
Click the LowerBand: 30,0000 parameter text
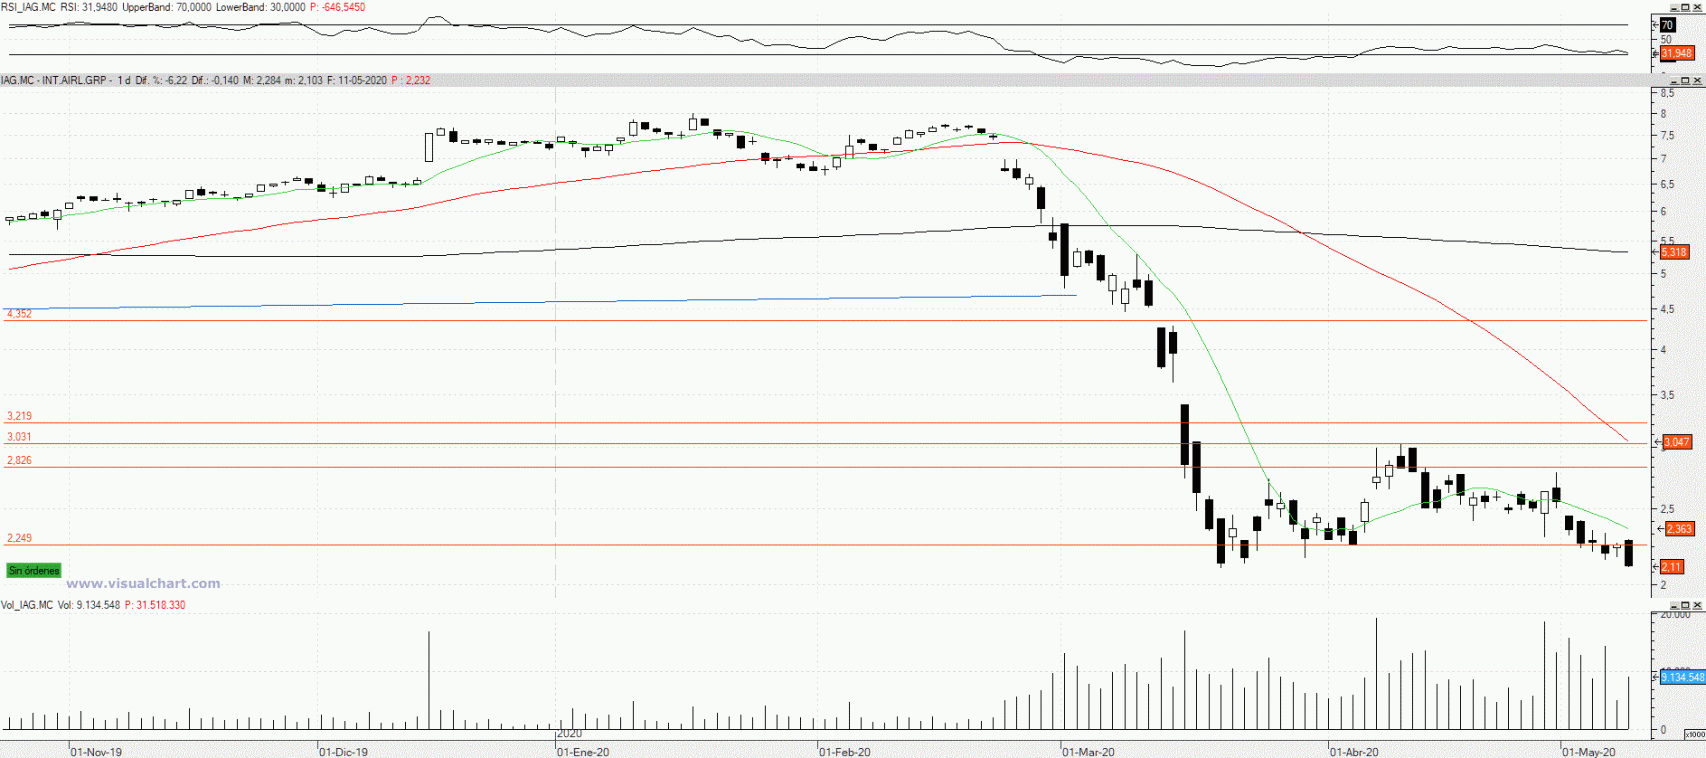click(260, 7)
